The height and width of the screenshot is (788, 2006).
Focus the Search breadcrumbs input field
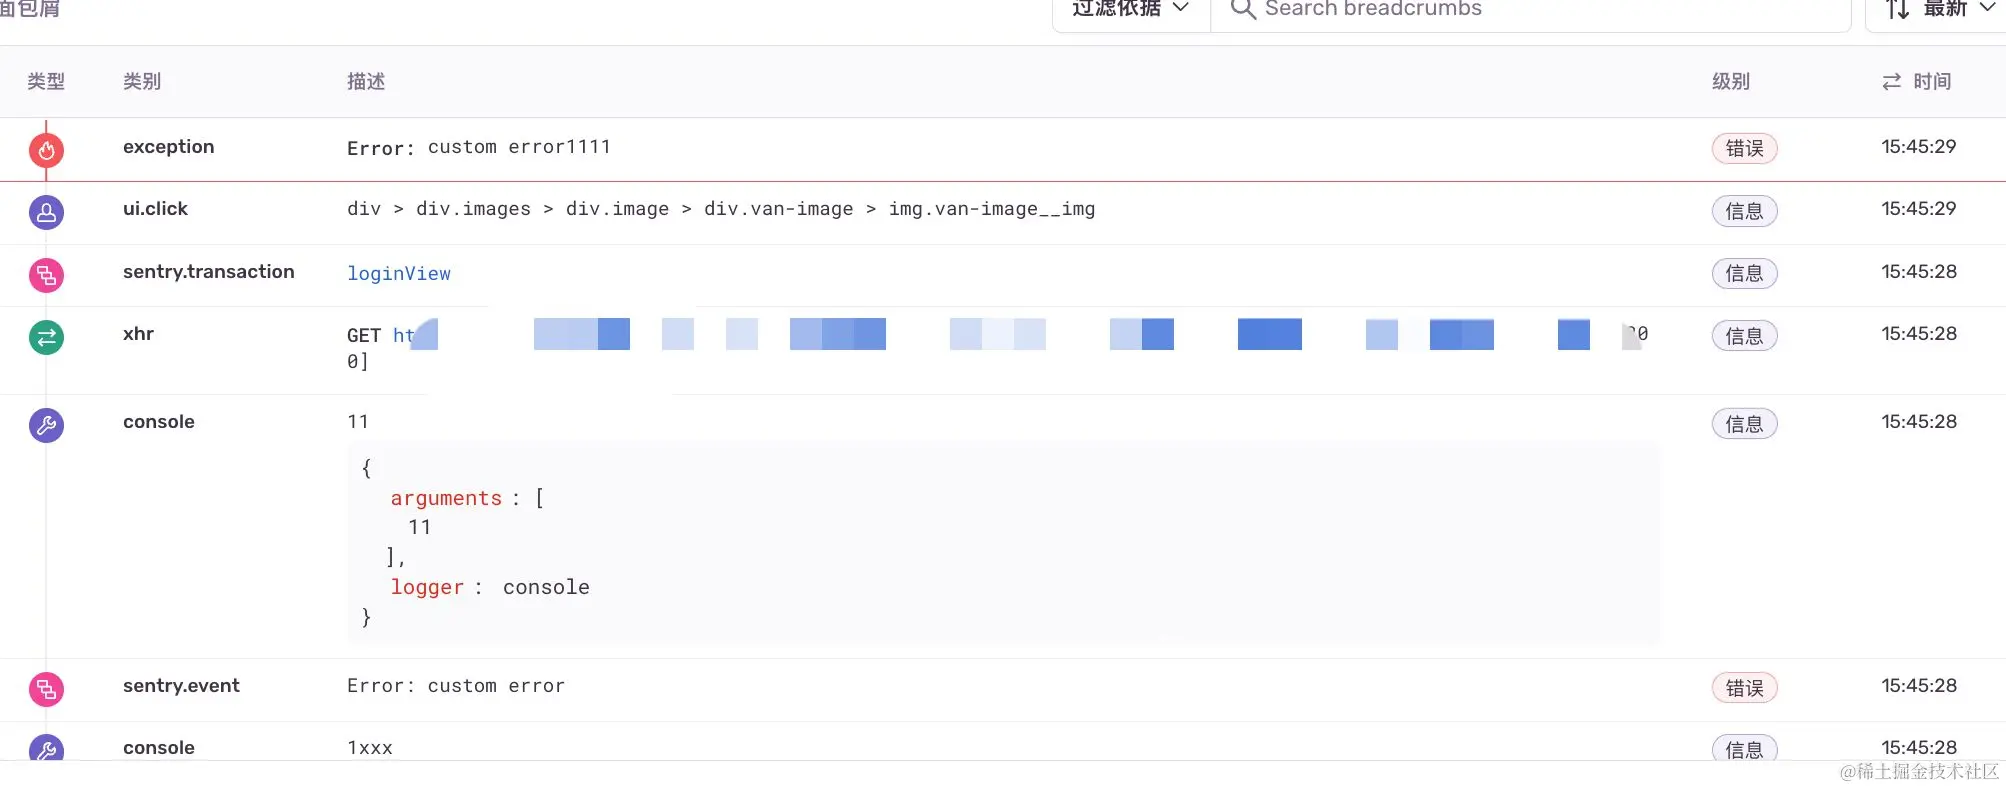[1530, 10]
